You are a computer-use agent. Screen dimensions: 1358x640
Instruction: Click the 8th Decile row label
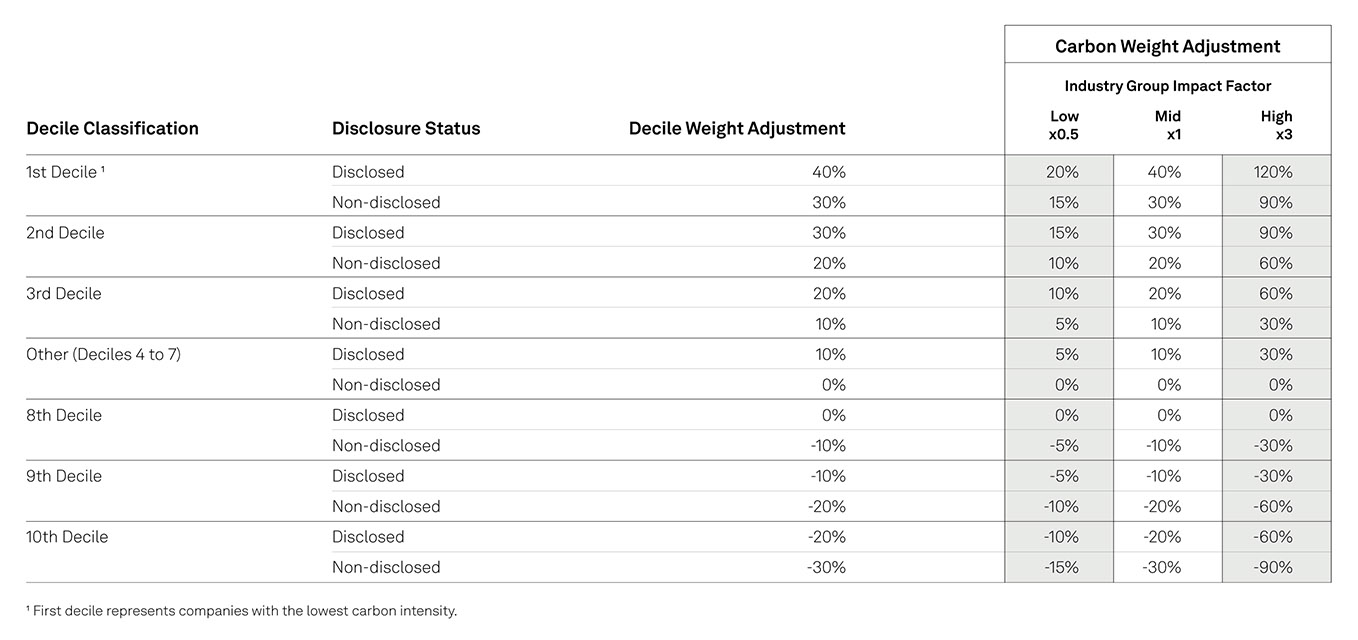[x=64, y=415]
